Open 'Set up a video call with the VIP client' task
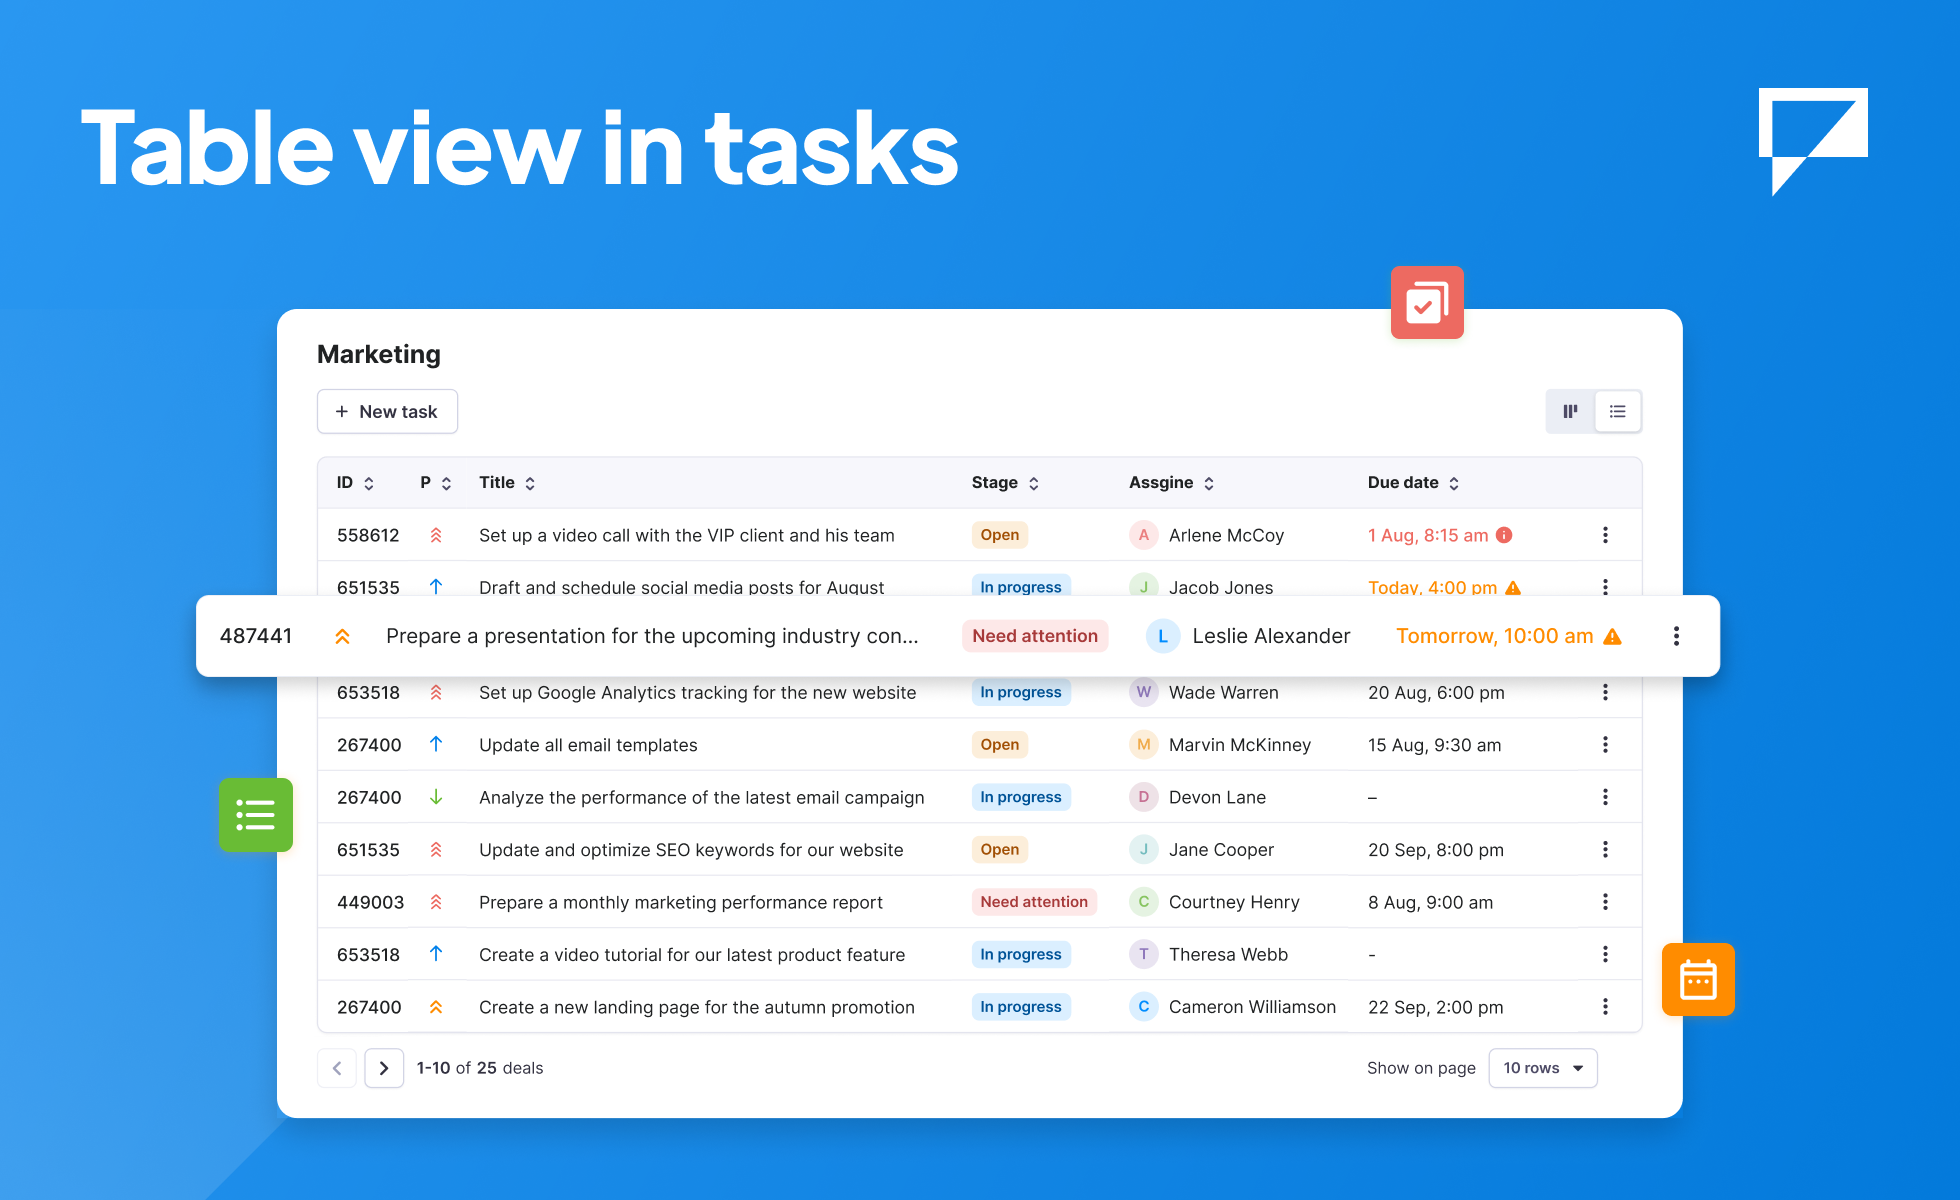Viewport: 1960px width, 1200px height. coord(687,535)
